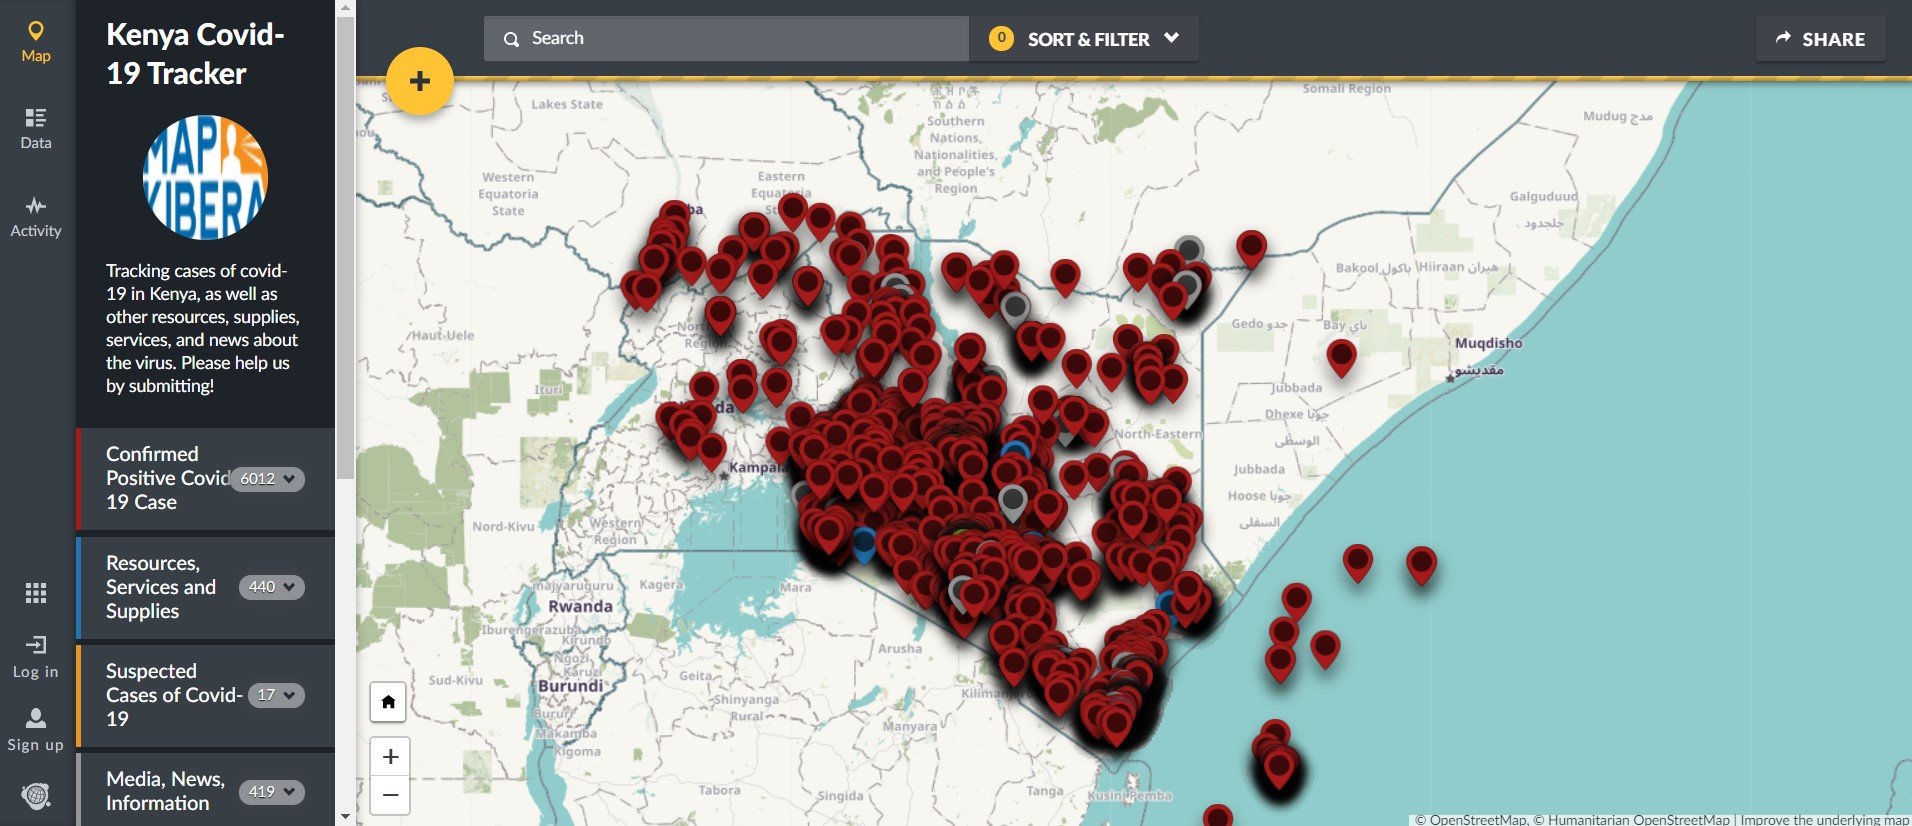1912x826 pixels.
Task: Click the home reset-view map button
Action: click(389, 701)
